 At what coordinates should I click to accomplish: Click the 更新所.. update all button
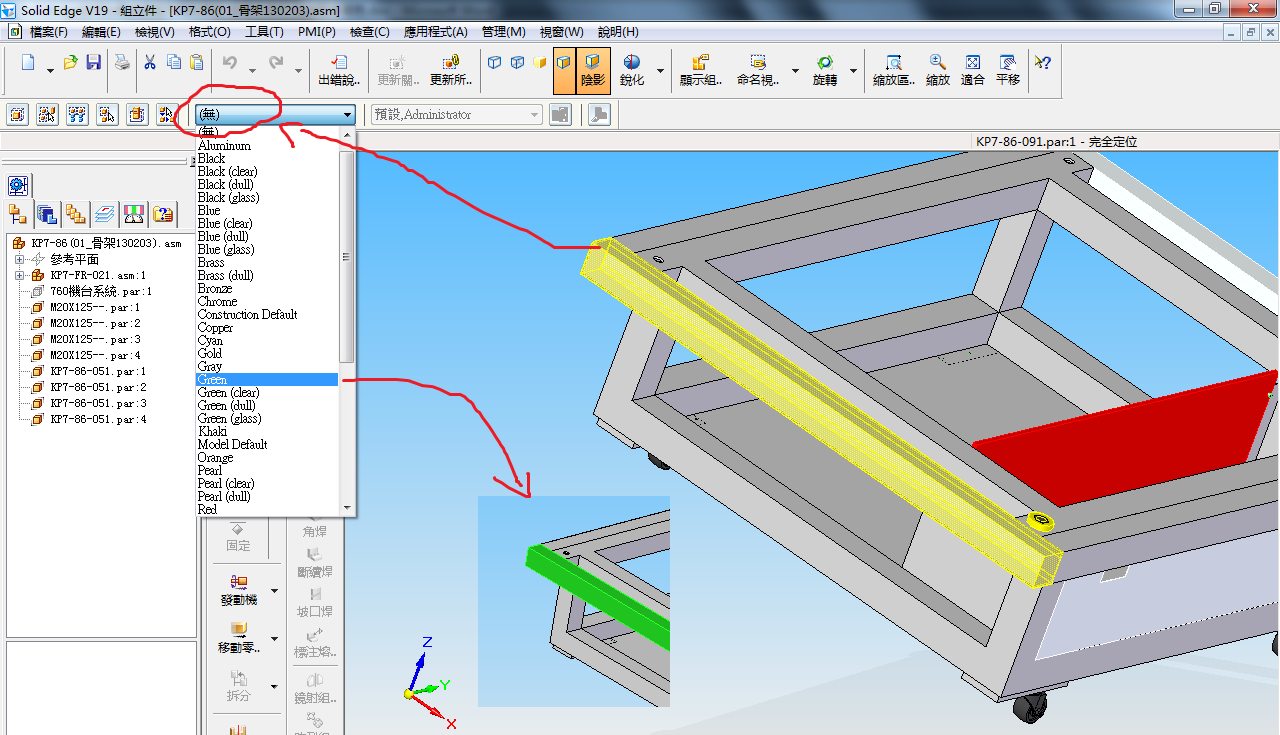pos(451,70)
